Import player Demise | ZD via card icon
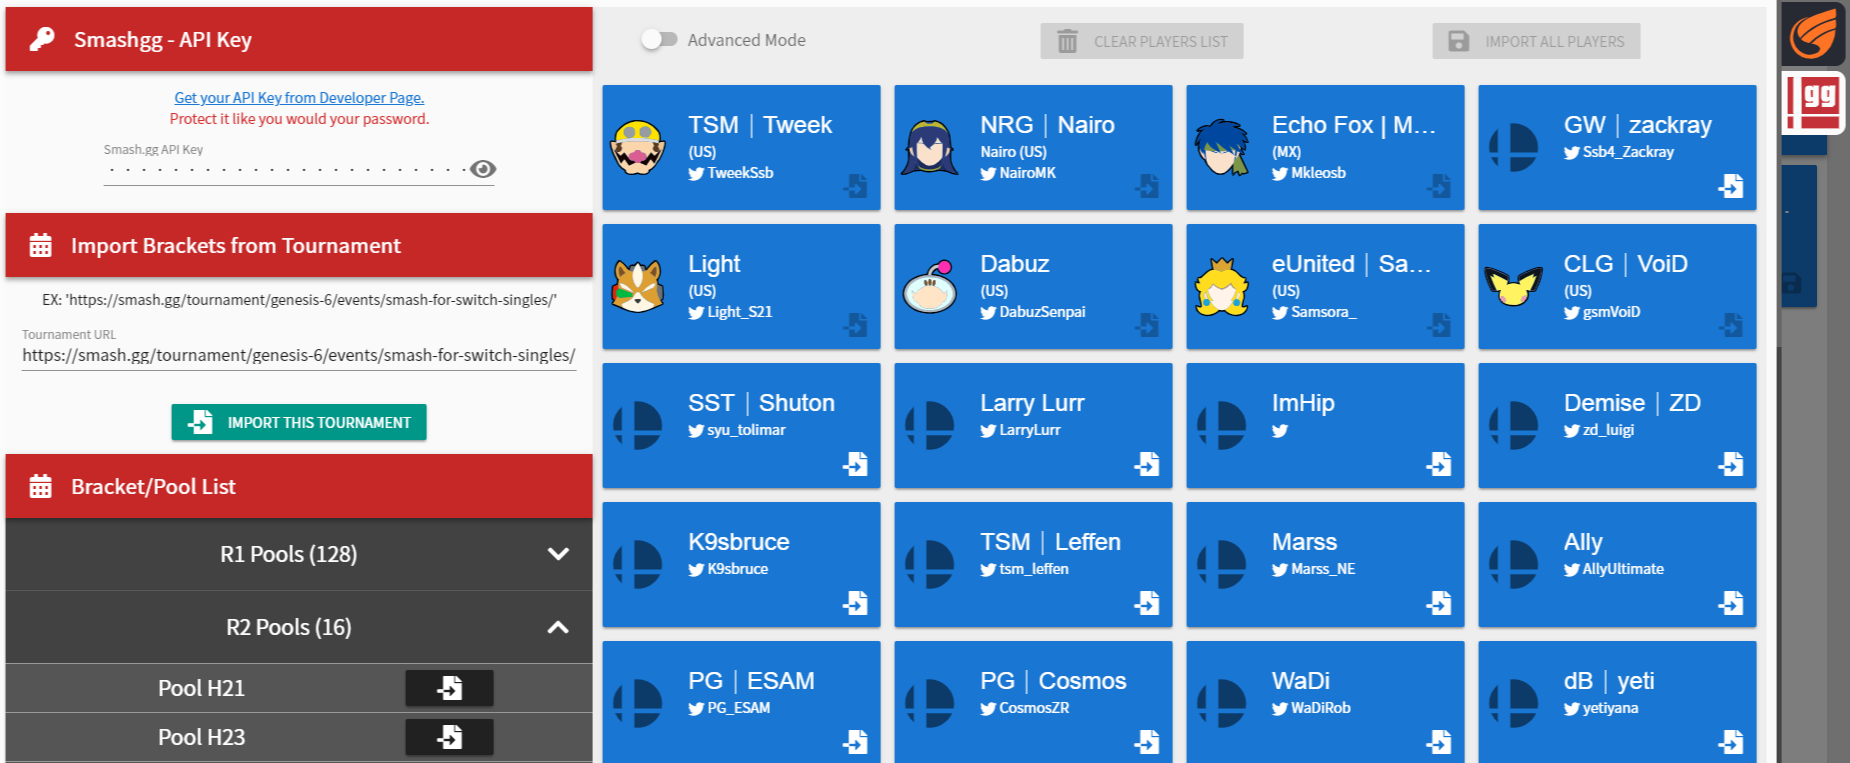 click(1731, 464)
